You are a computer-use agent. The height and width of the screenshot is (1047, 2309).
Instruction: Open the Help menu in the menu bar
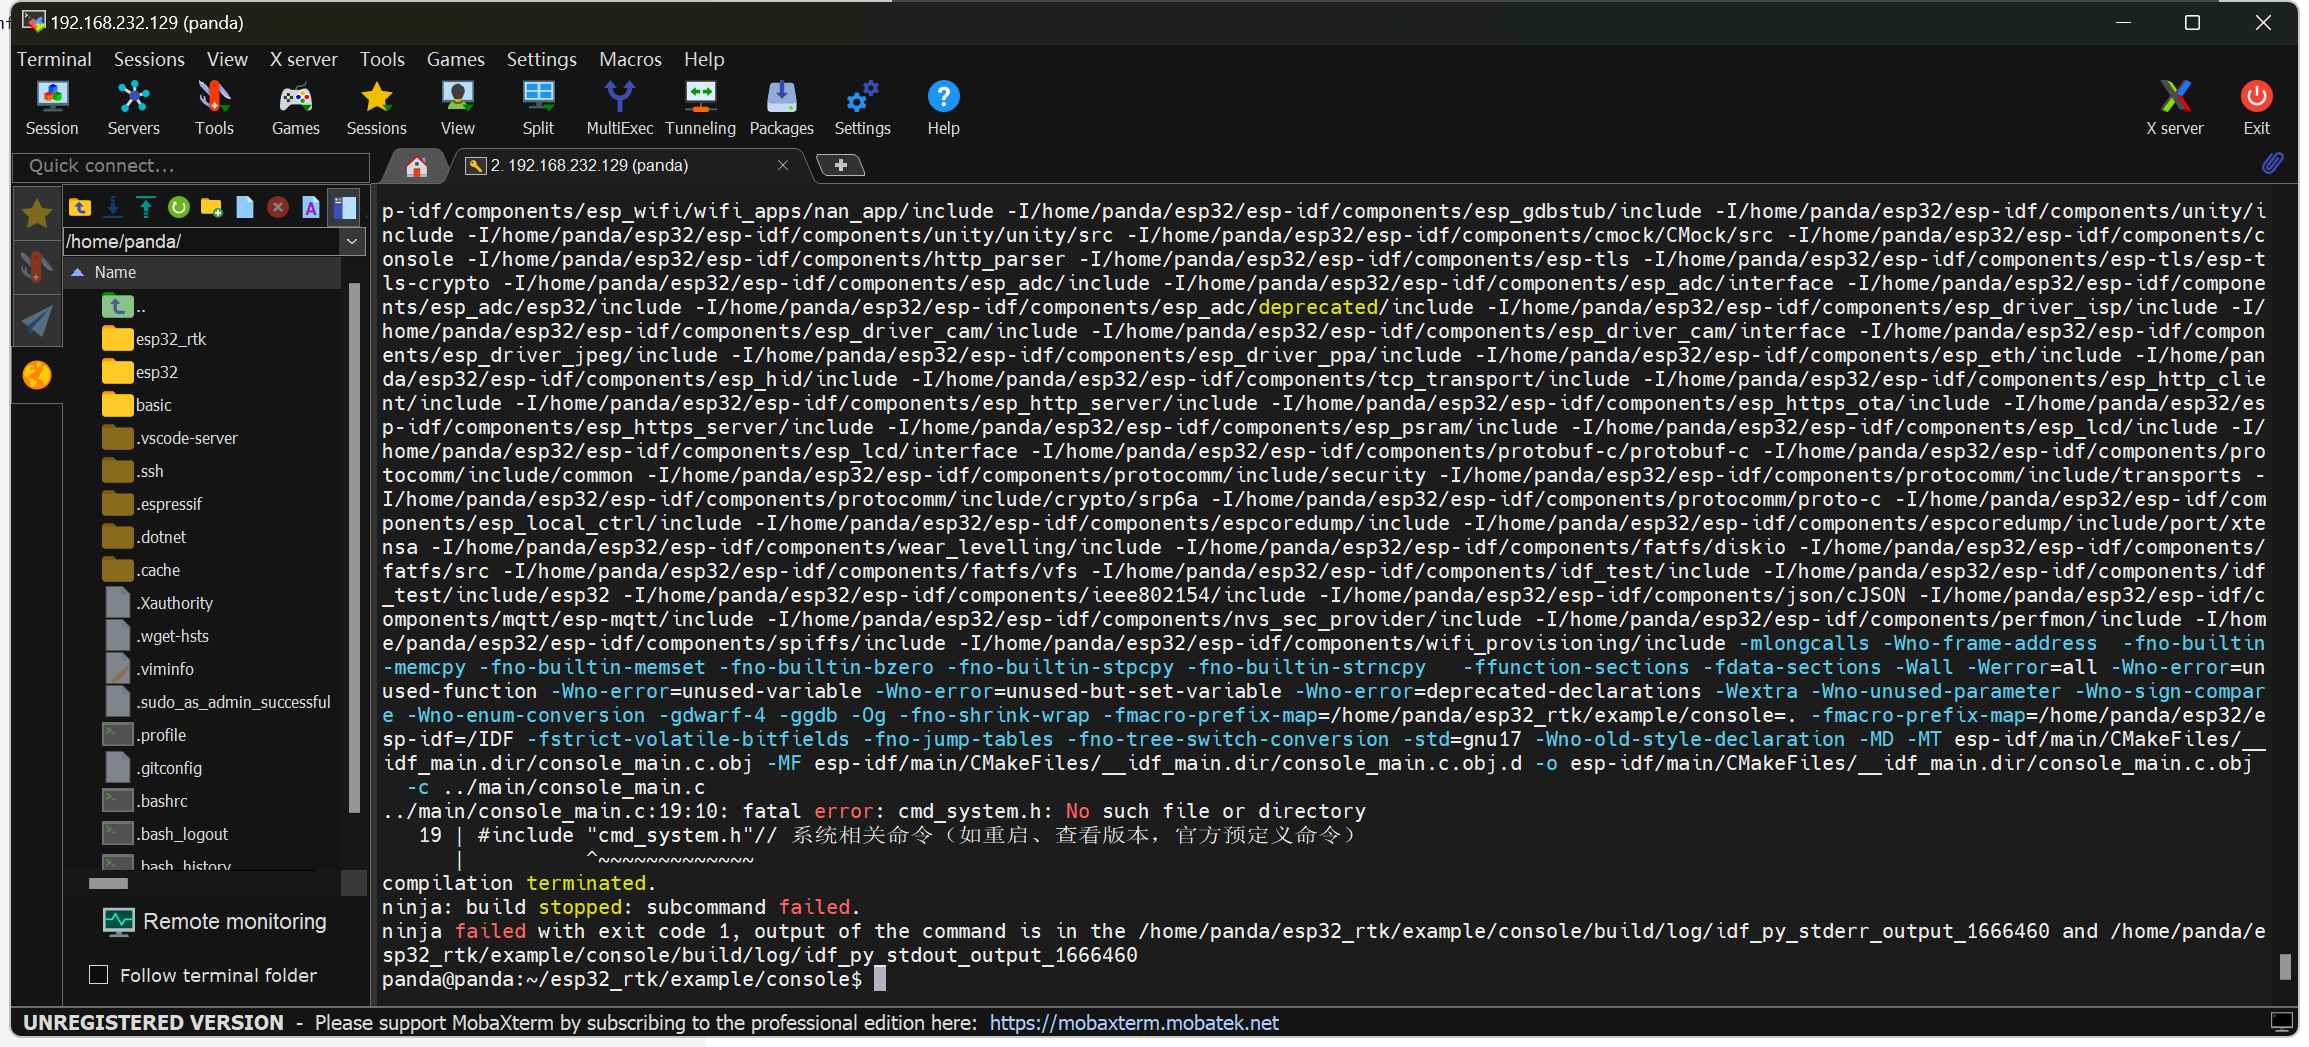[704, 59]
